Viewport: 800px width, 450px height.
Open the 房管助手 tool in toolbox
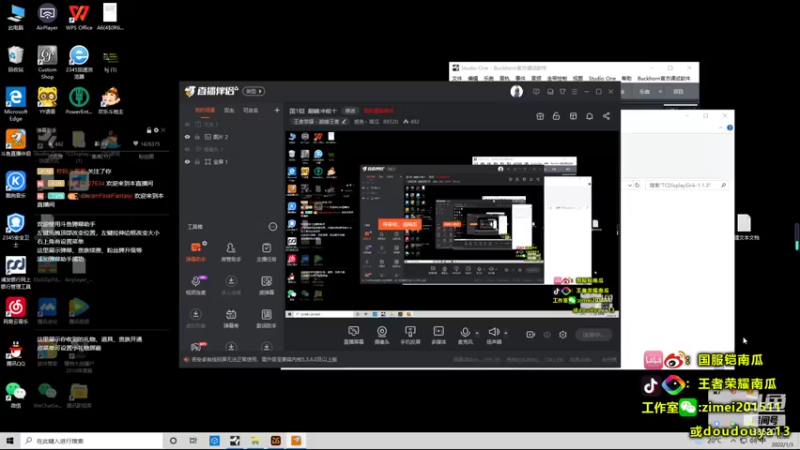pyautogui.click(x=231, y=252)
